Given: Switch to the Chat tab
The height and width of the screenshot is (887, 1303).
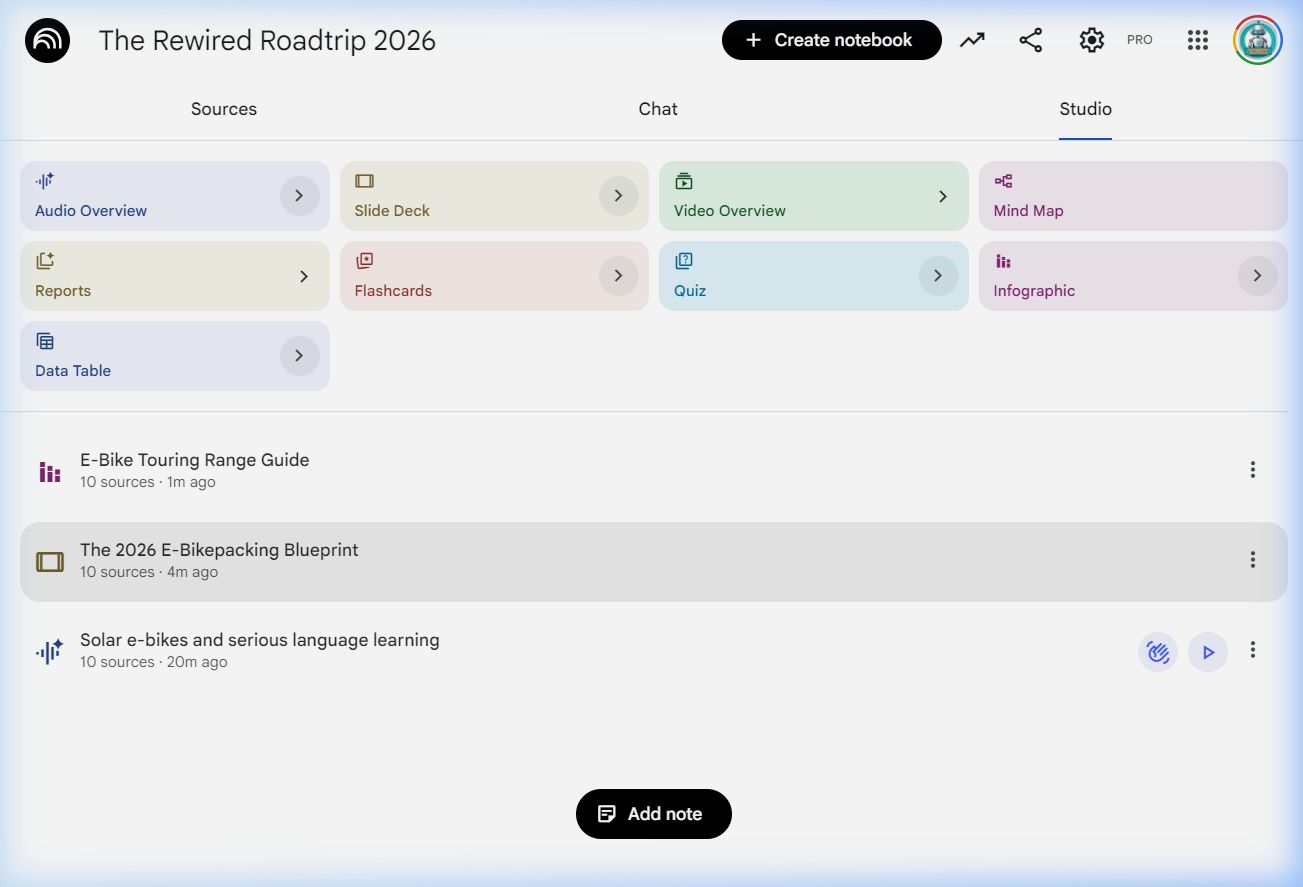Looking at the screenshot, I should point(658,109).
